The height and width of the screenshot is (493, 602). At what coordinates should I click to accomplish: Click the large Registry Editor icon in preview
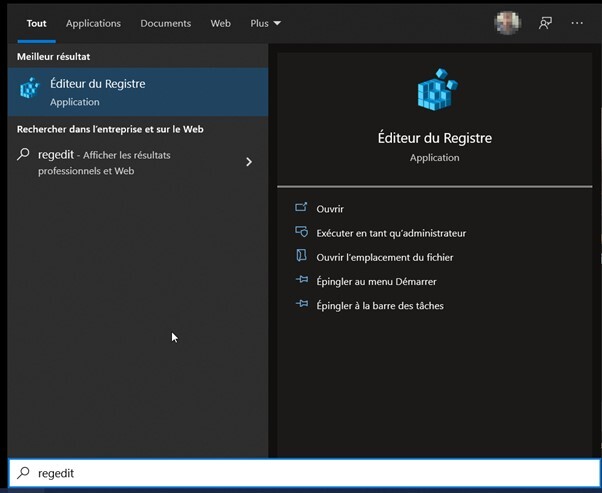(x=437, y=89)
